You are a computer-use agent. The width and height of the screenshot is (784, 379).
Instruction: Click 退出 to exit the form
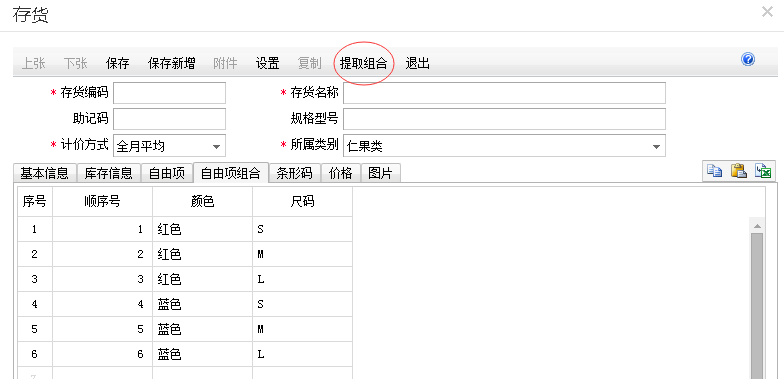click(x=418, y=64)
